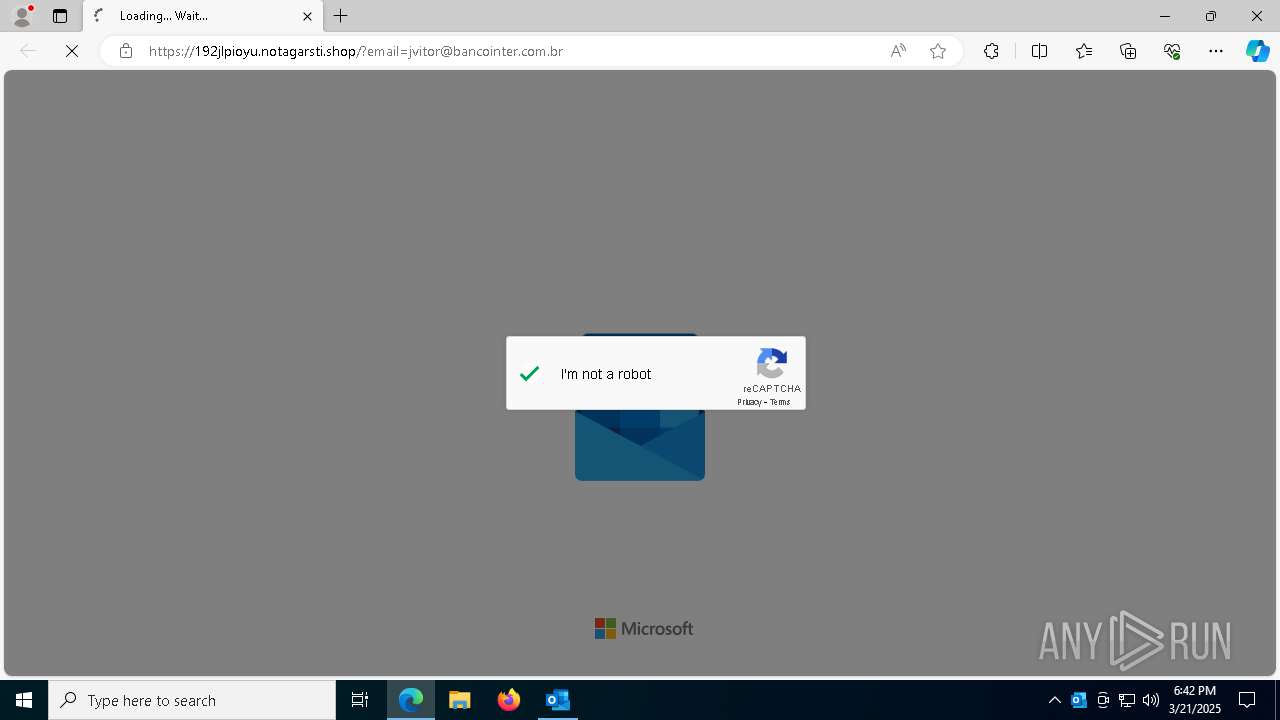1280x720 pixels.
Task: Click the reCAPTCHA logo
Action: pyautogui.click(x=772, y=363)
